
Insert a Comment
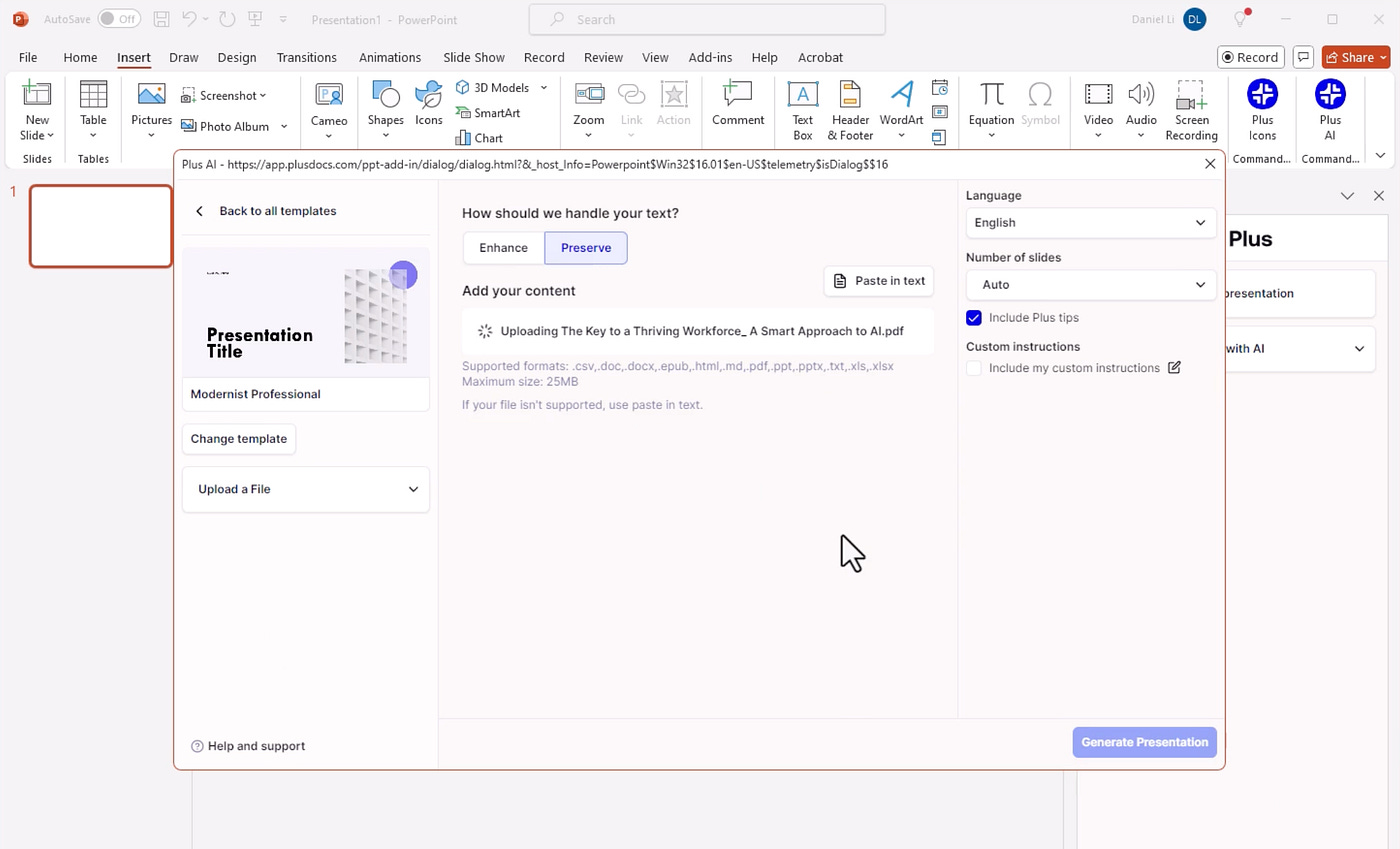pos(738,104)
